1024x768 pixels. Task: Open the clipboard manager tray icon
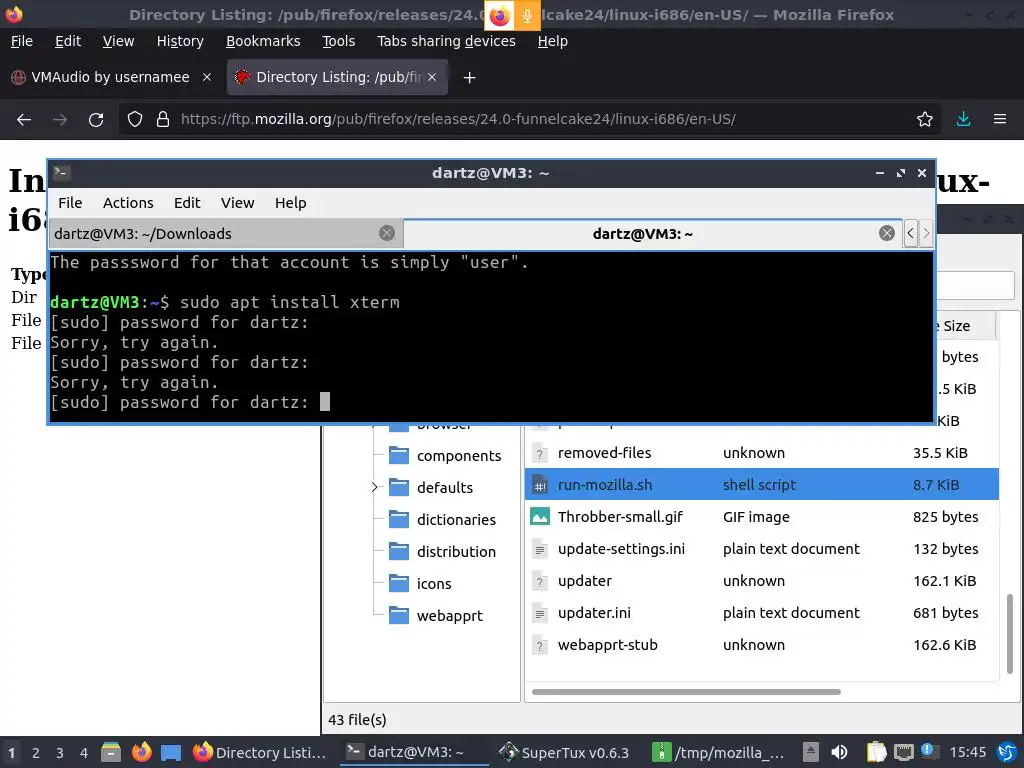point(876,752)
